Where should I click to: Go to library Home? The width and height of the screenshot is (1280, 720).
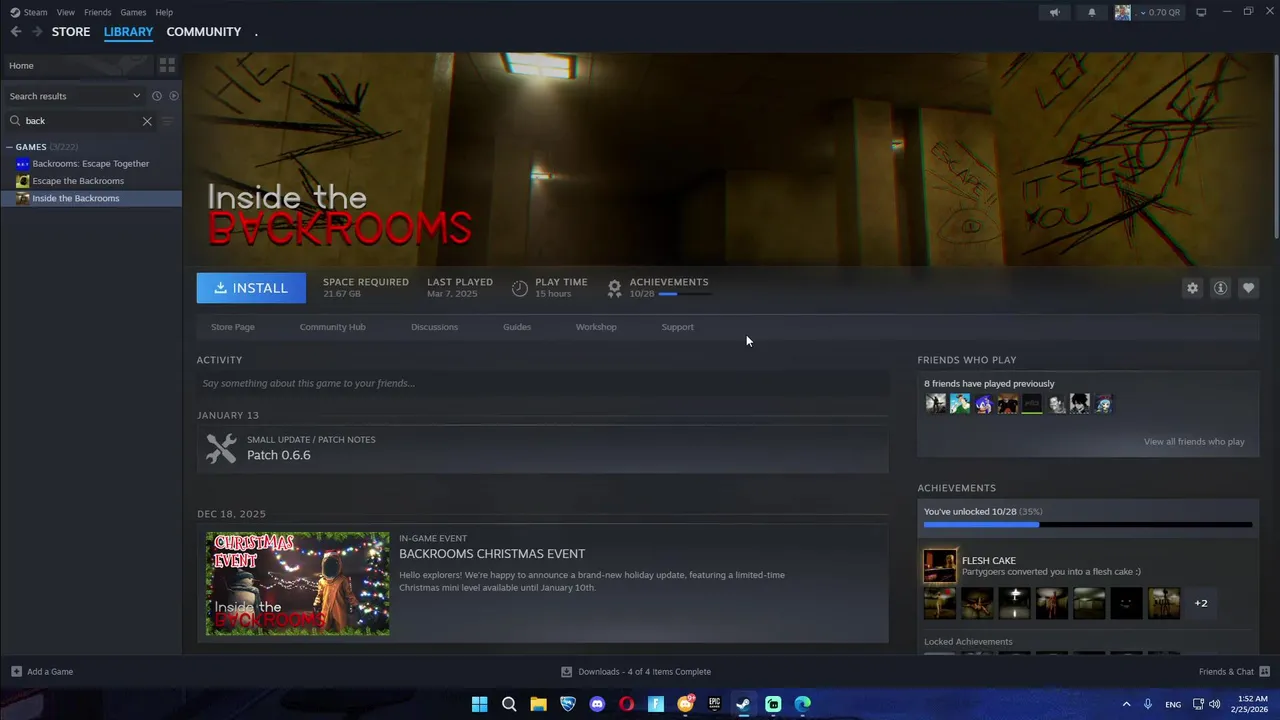77,65
